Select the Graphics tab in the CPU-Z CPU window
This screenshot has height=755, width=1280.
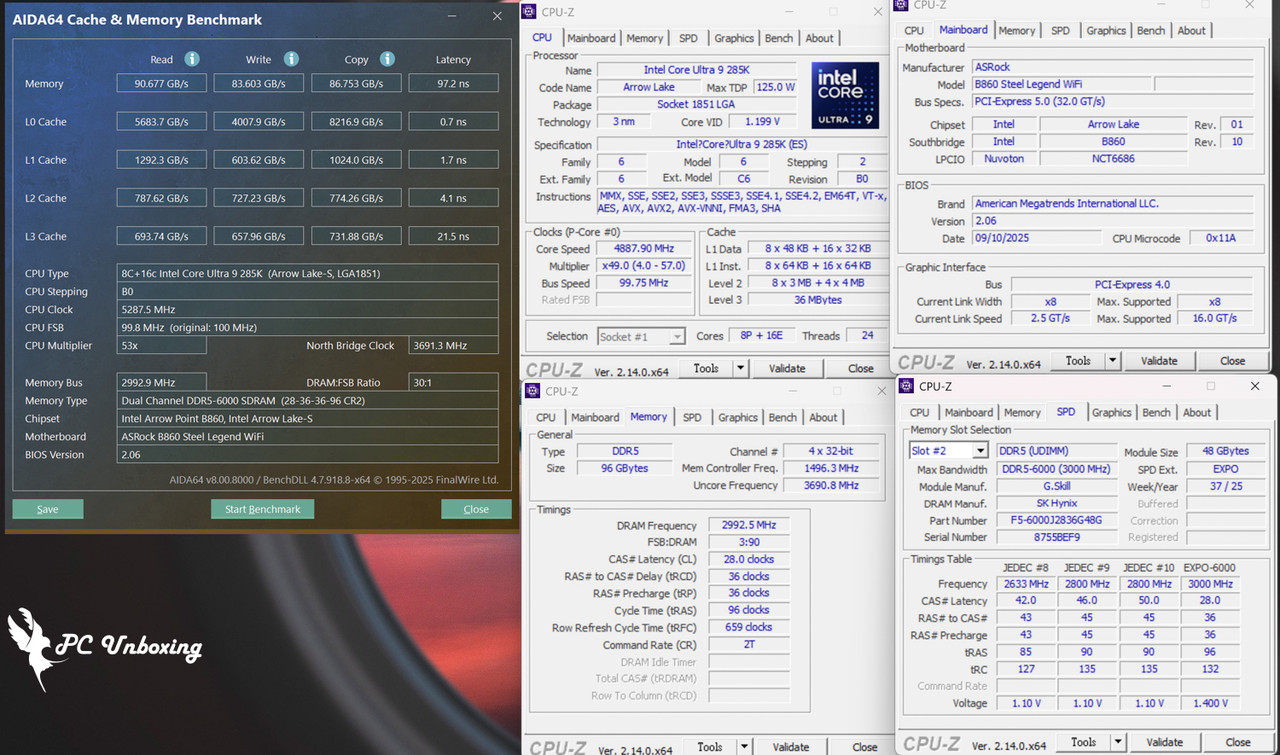(x=734, y=38)
